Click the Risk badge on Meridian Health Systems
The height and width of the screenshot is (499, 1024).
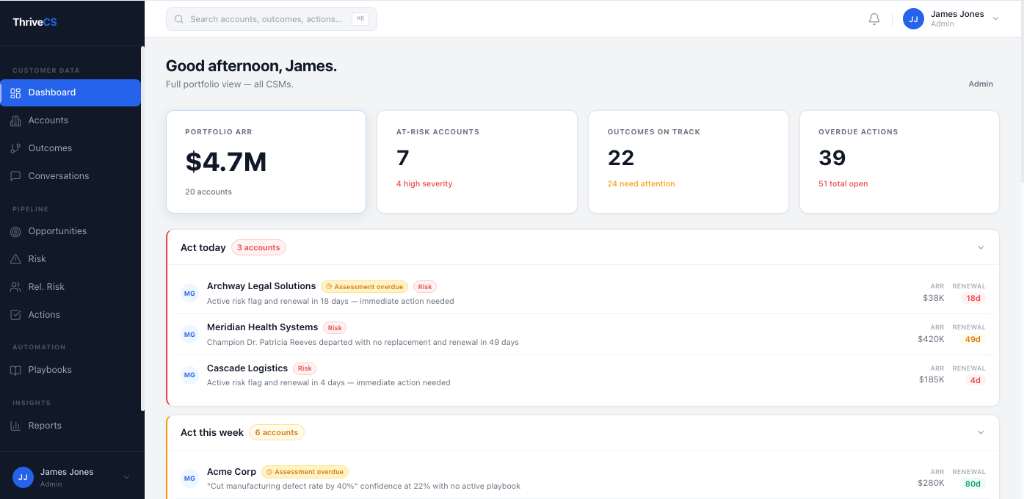coord(334,328)
